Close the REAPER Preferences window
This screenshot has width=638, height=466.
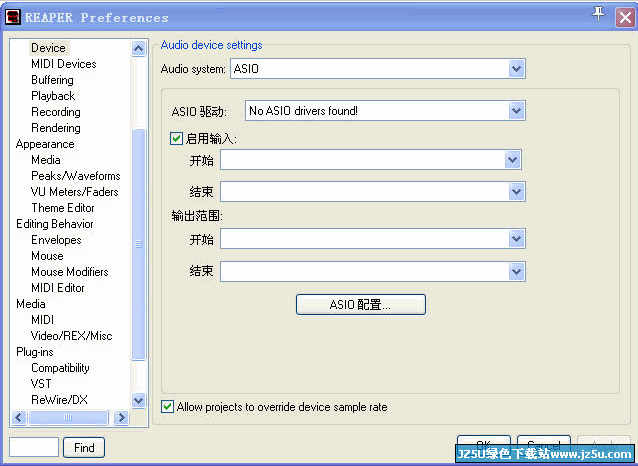[625, 18]
